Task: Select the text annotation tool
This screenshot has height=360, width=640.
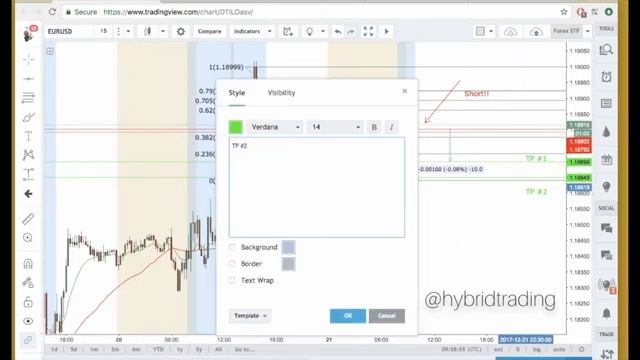Action: point(28,136)
